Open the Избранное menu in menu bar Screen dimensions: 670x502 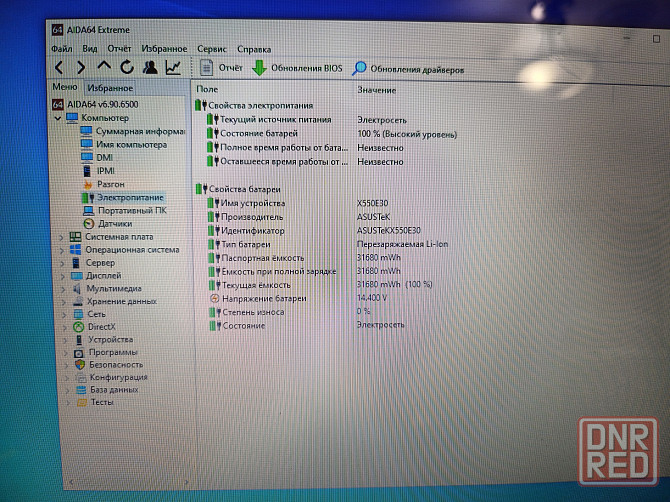coord(164,49)
